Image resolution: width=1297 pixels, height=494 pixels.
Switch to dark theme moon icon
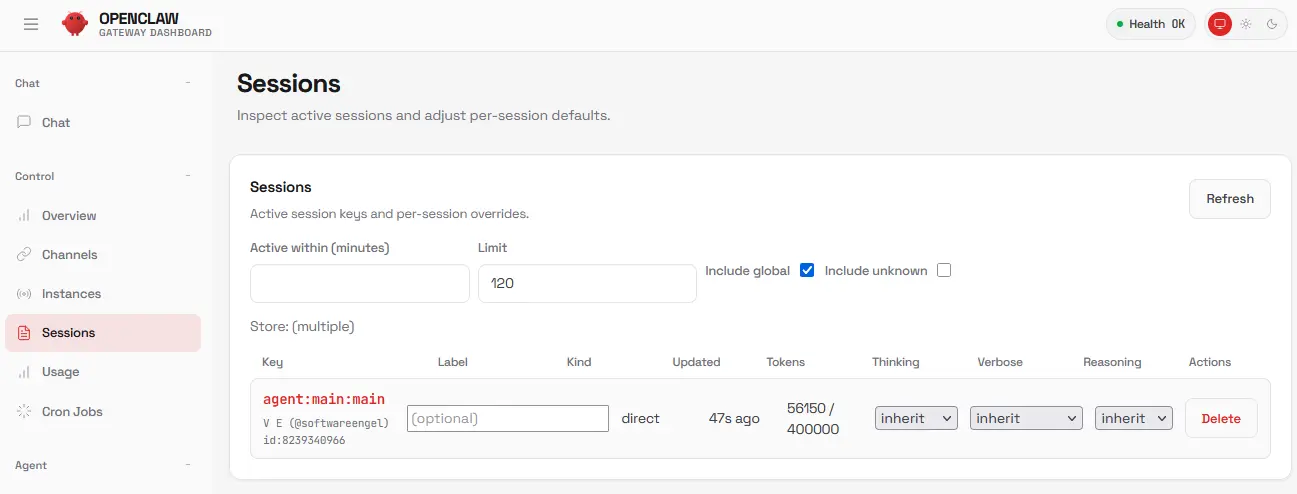[1272, 24]
